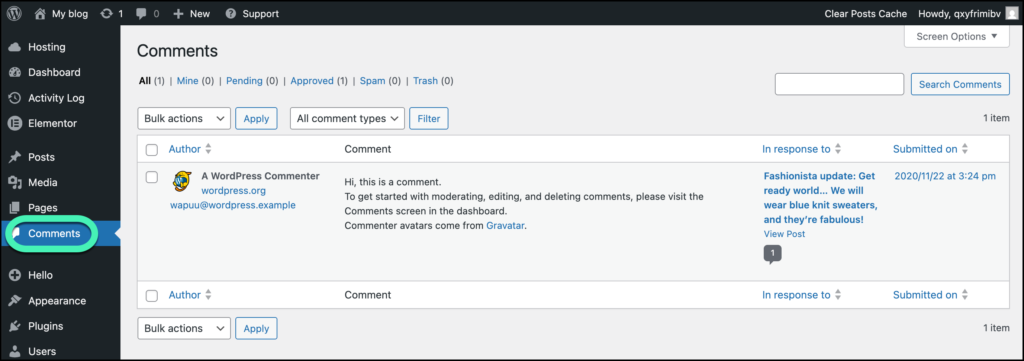Viewport: 1024px width, 361px height.
Task: Expand the Screen Options panel
Action: coord(957,37)
